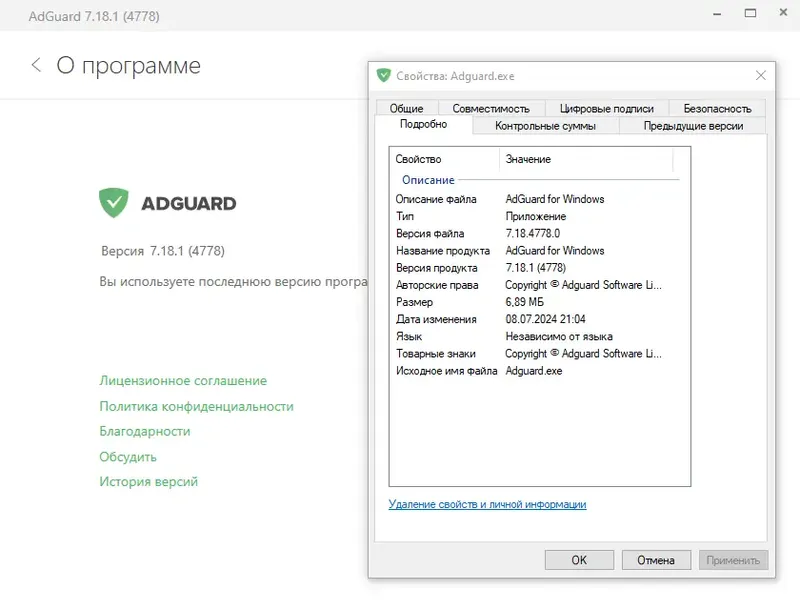The image size is (800, 610).
Task: Close the AdGuard main window
Action: (x=783, y=12)
